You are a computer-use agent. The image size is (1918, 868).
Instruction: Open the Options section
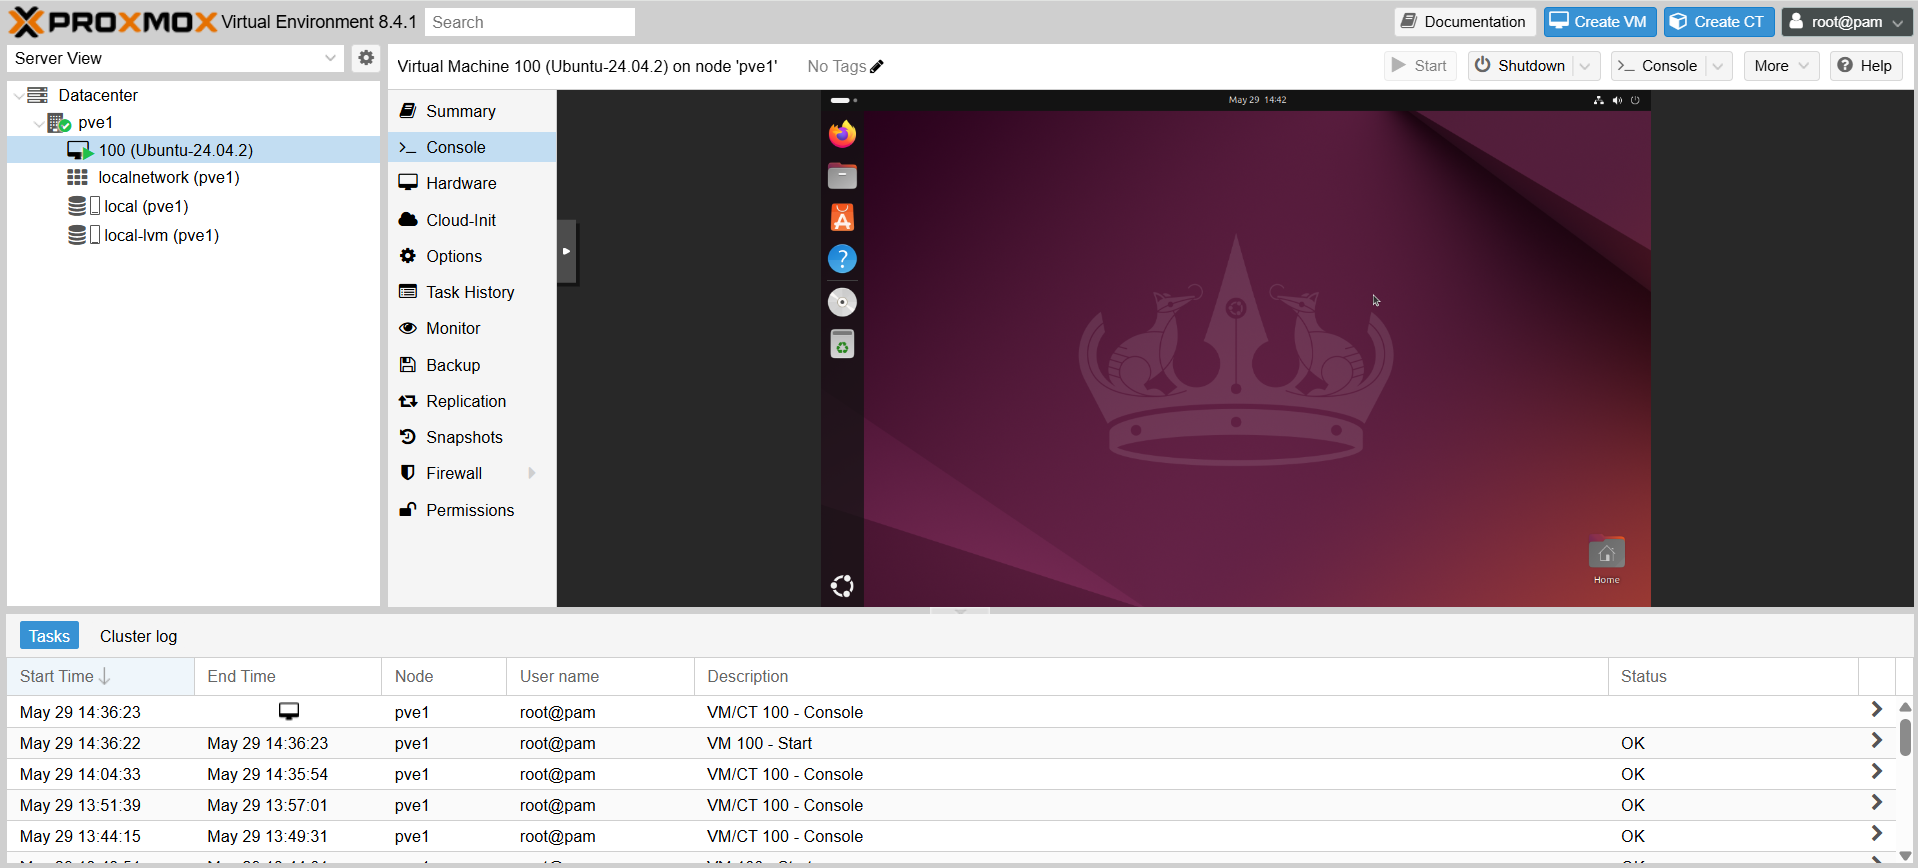point(472,256)
